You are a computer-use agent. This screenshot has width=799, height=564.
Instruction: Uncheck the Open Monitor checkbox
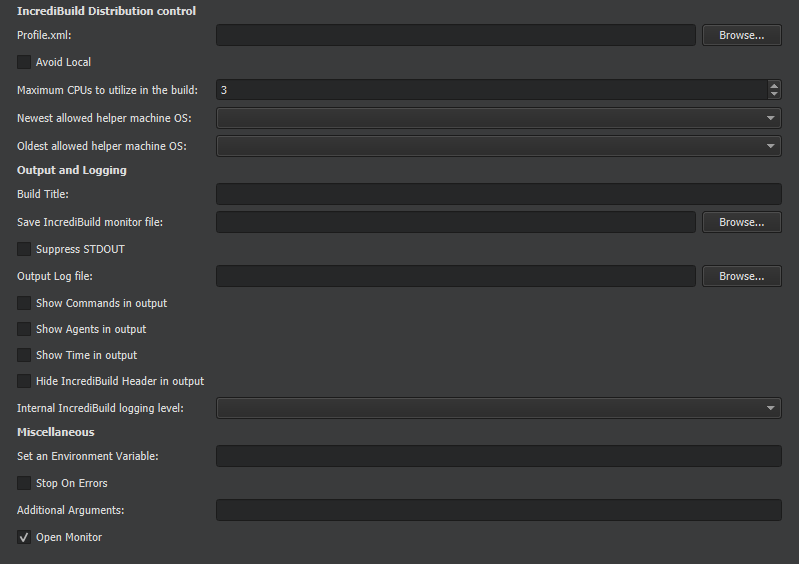tap(24, 537)
